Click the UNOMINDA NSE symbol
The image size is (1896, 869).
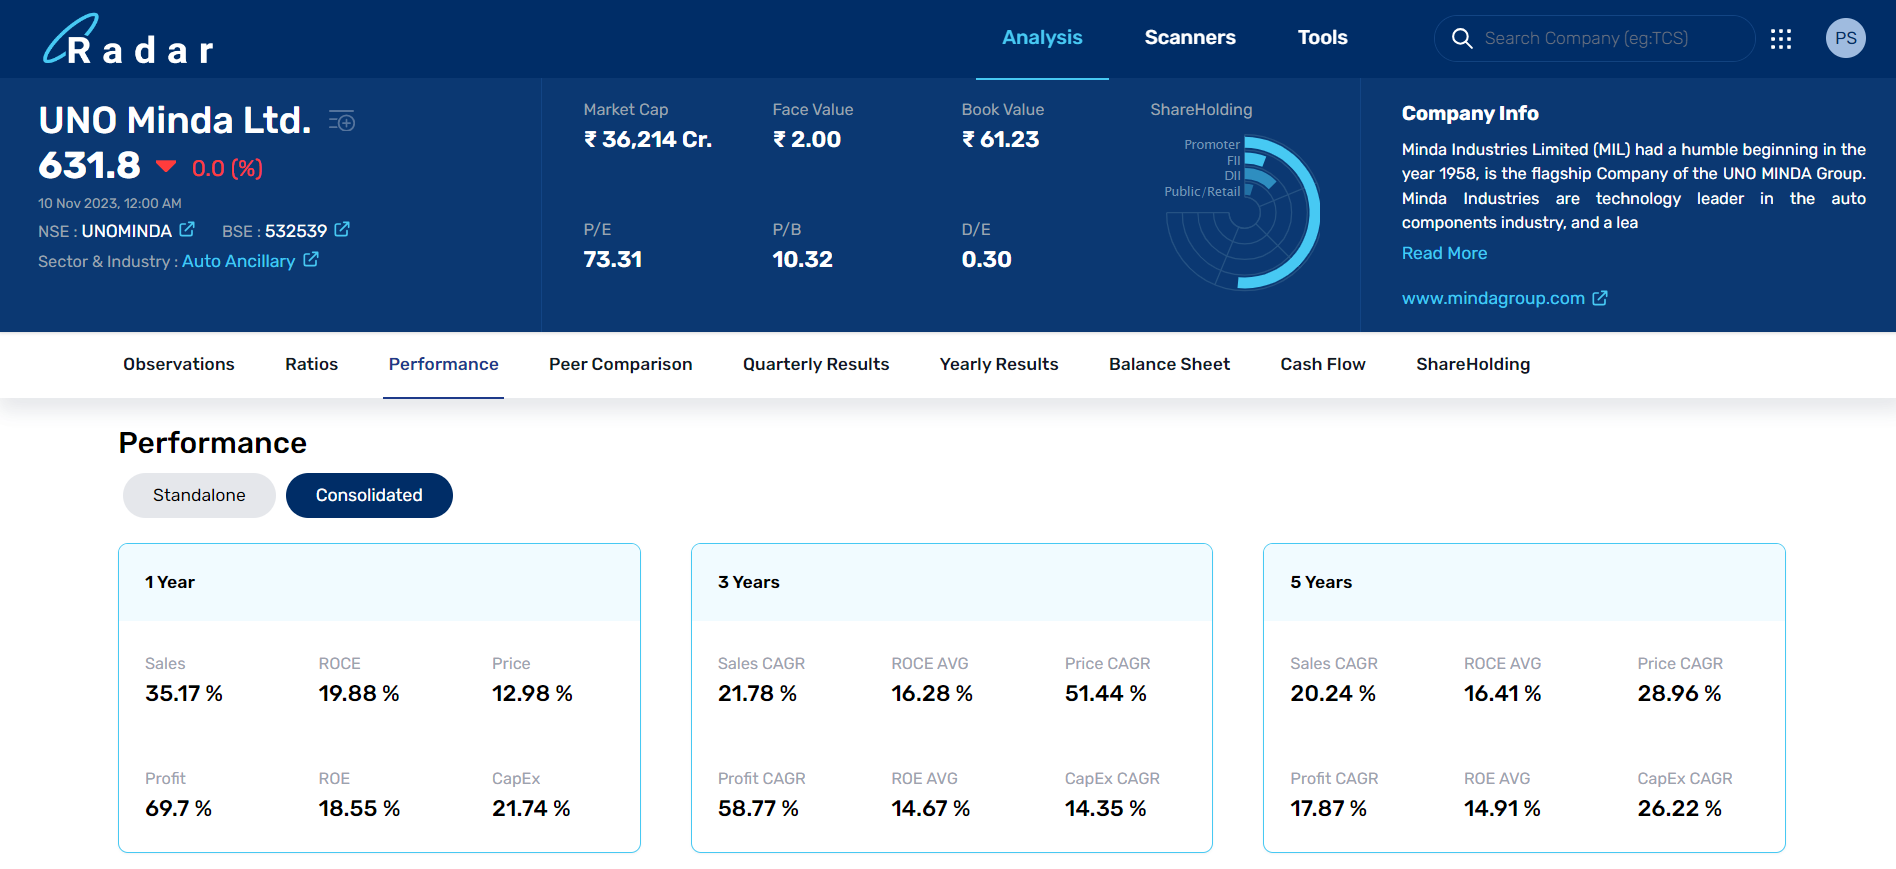pos(127,231)
